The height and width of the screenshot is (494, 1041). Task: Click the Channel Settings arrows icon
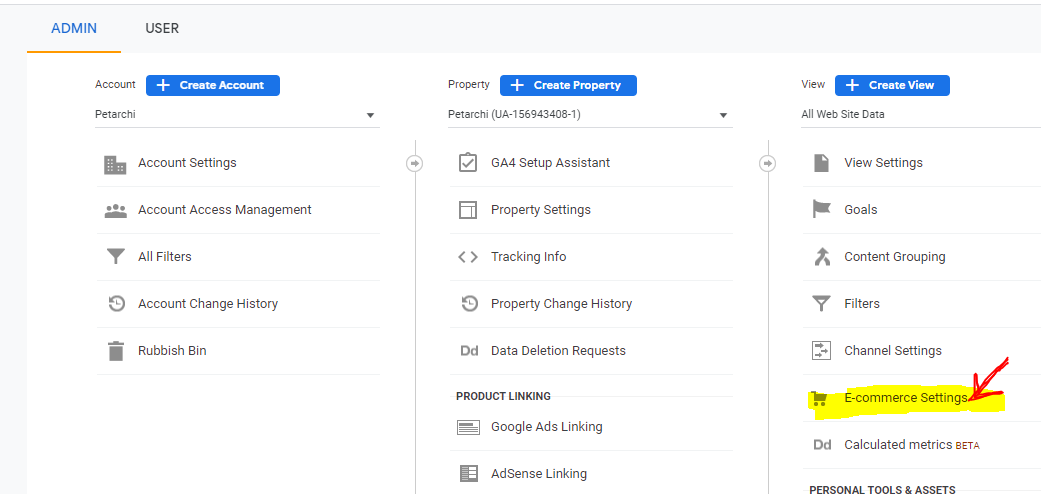pyautogui.click(x=822, y=351)
